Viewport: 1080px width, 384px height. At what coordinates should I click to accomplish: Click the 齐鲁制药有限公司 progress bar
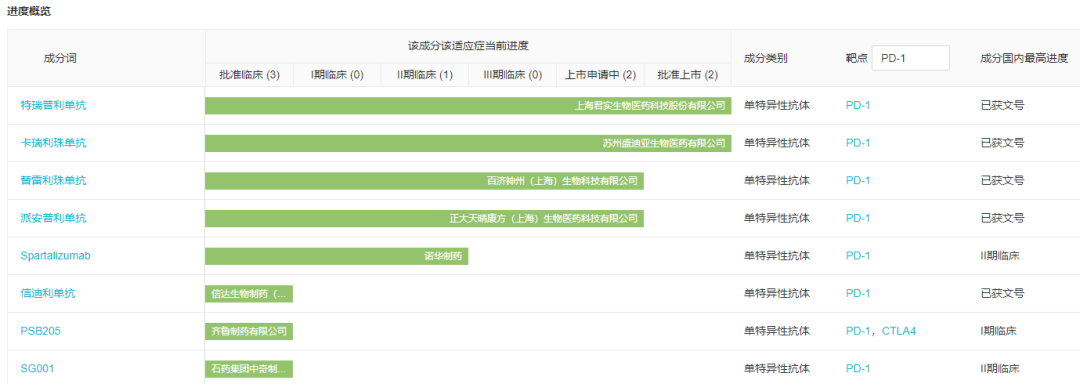(249, 331)
